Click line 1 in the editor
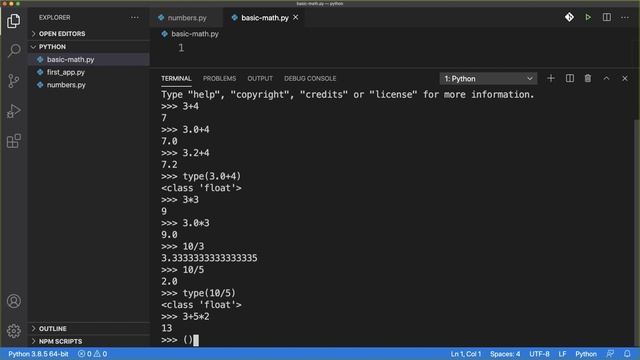The width and height of the screenshot is (640, 360). click(181, 48)
